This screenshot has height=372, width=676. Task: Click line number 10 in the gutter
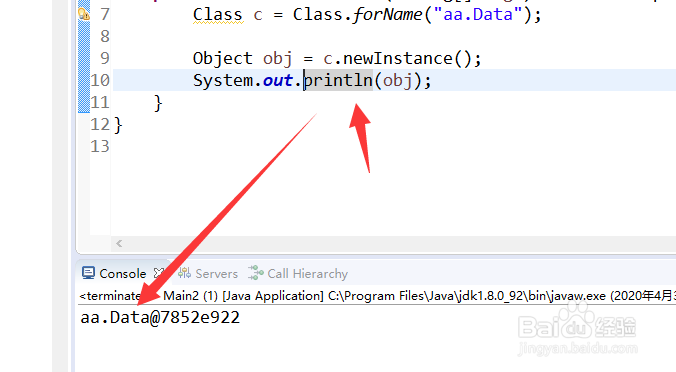coord(100,81)
